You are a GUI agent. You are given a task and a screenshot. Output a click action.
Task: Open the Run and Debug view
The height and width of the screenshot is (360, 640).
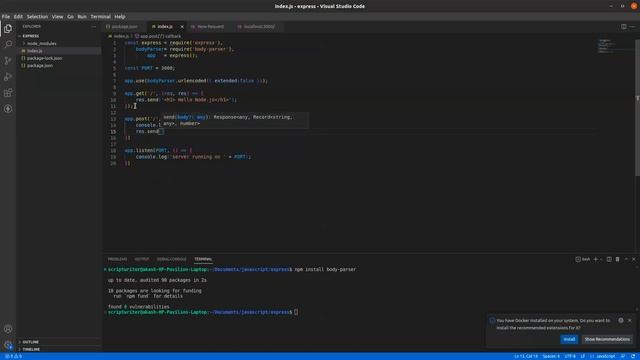click(x=8, y=76)
